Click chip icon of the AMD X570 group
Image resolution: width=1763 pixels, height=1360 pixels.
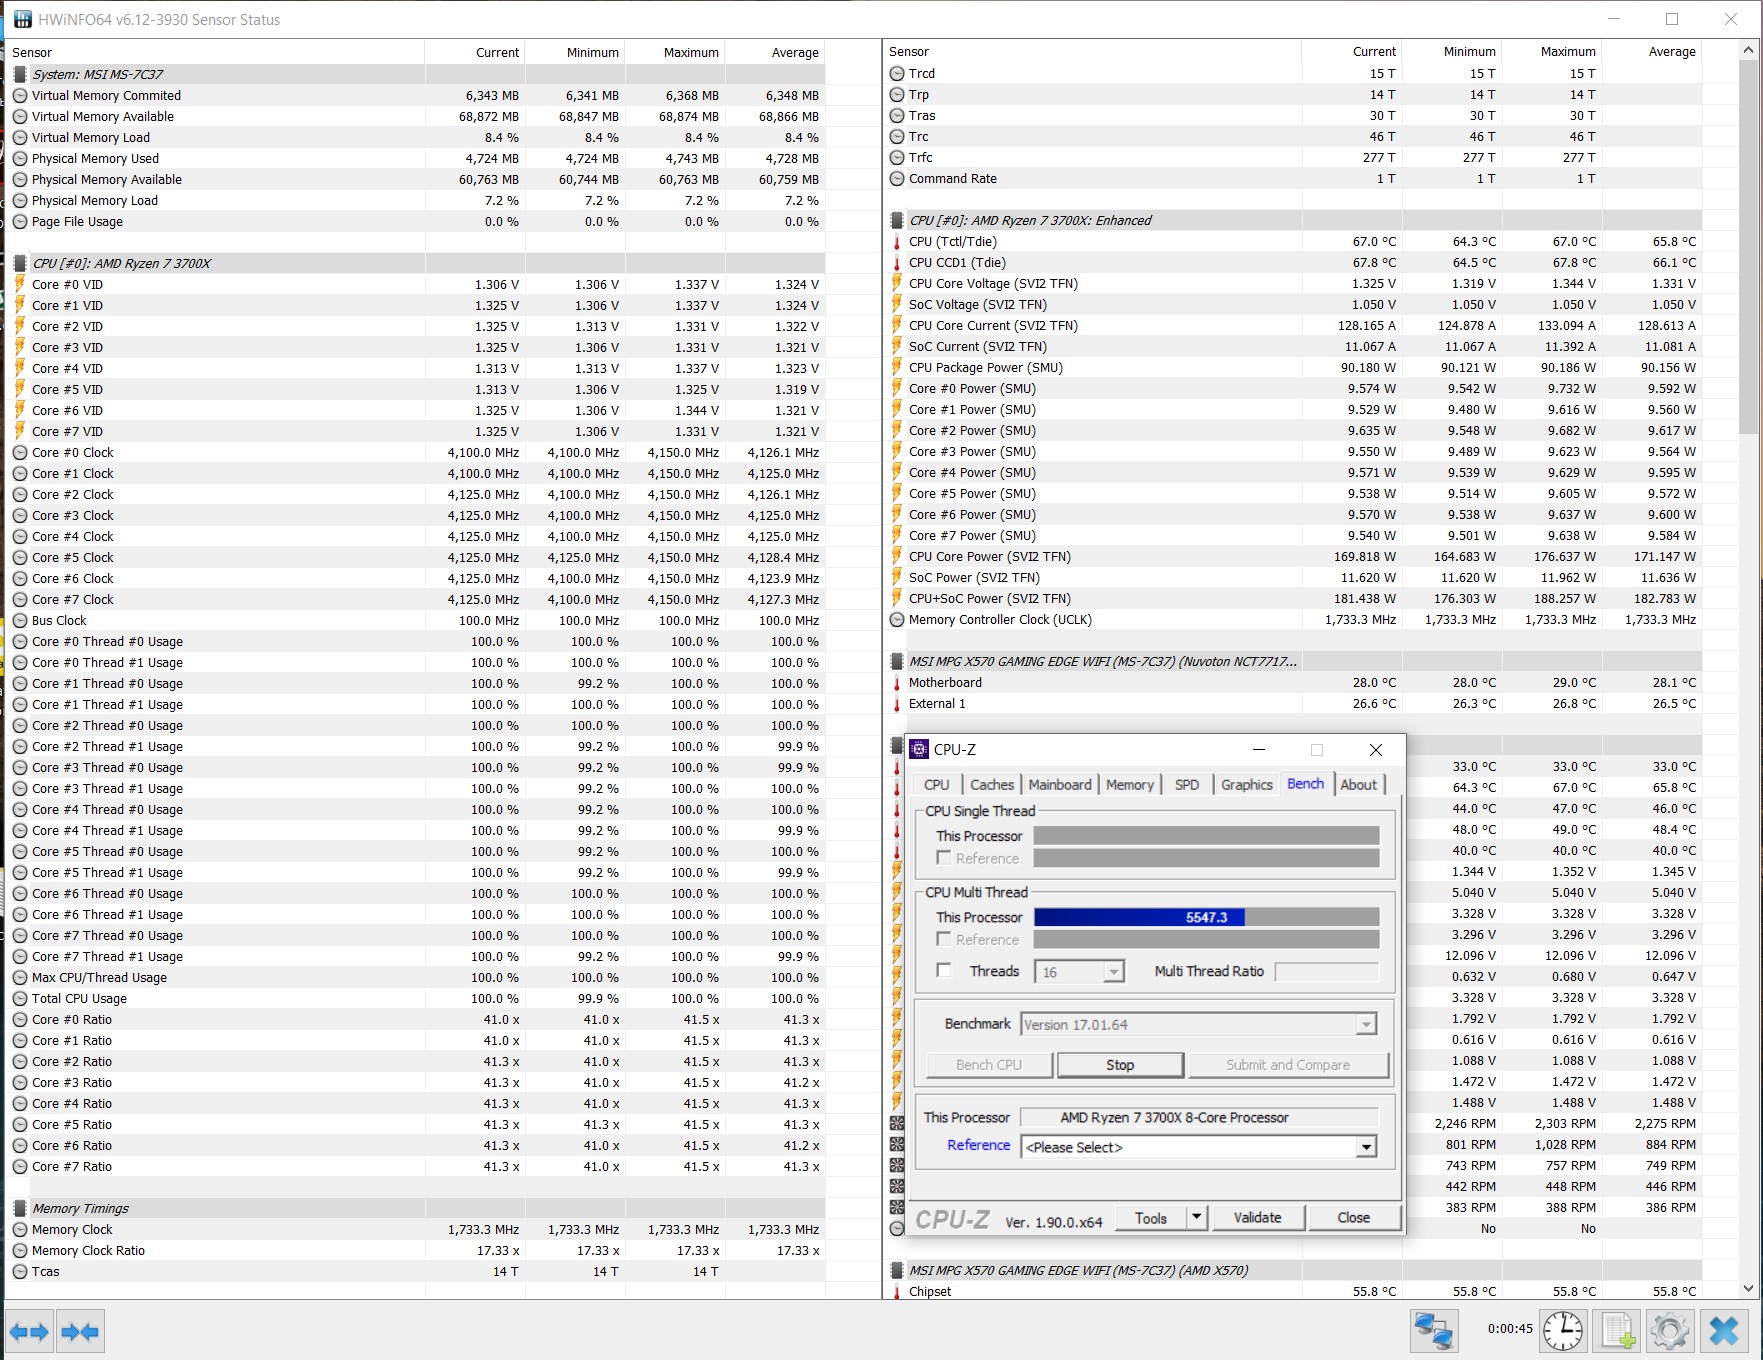pyautogui.click(x=897, y=1270)
